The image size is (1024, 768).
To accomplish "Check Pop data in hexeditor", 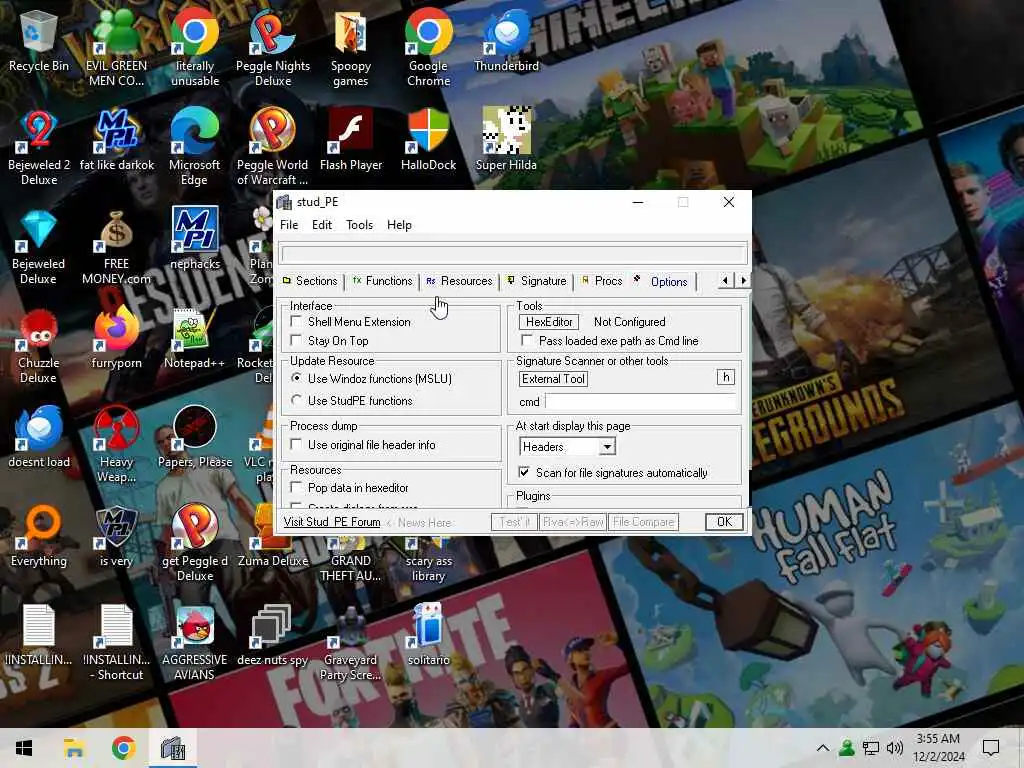I will pyautogui.click(x=296, y=487).
